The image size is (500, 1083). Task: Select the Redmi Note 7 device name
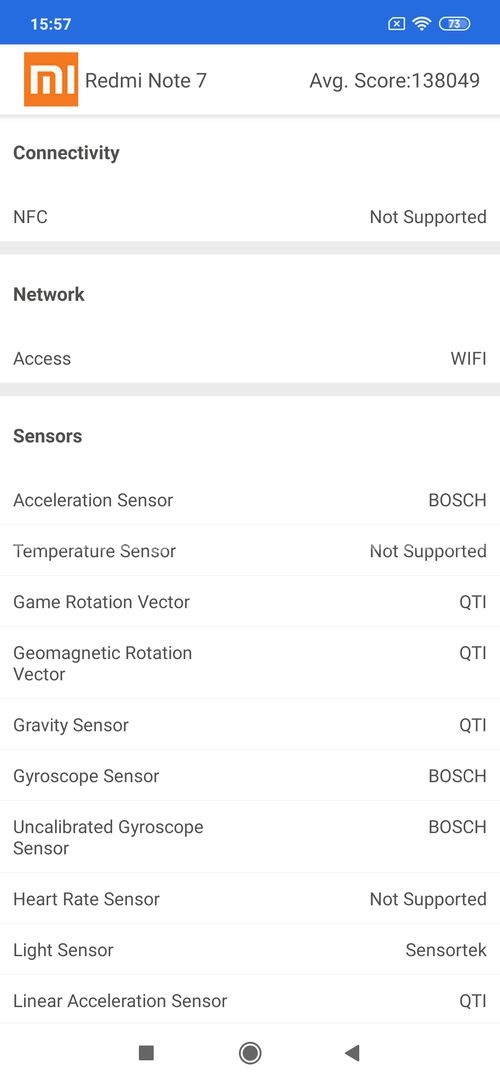tap(146, 81)
